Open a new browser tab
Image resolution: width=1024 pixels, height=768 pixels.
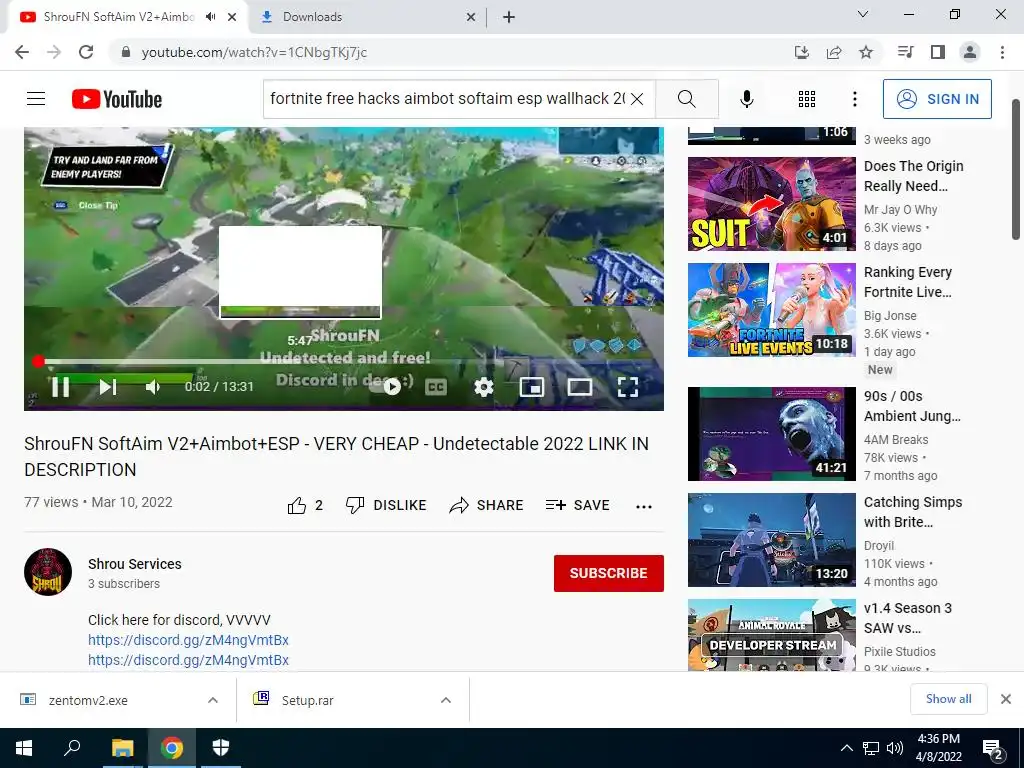tap(509, 18)
